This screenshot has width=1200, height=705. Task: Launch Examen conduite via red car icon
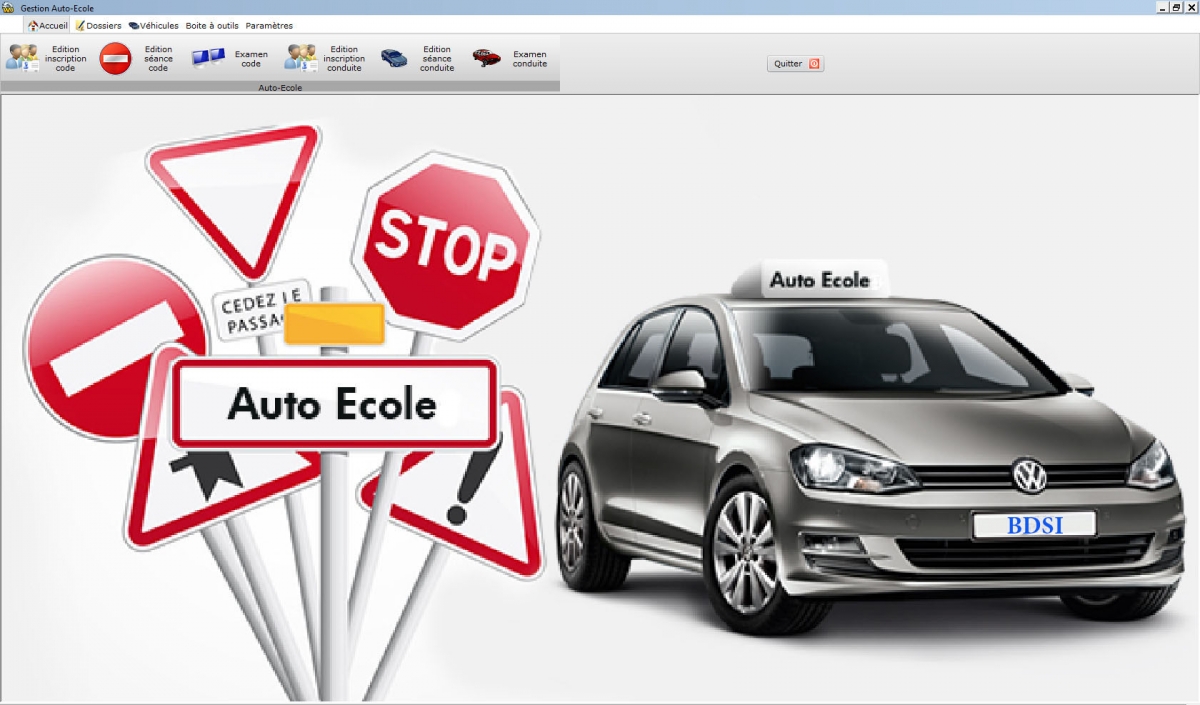point(486,58)
